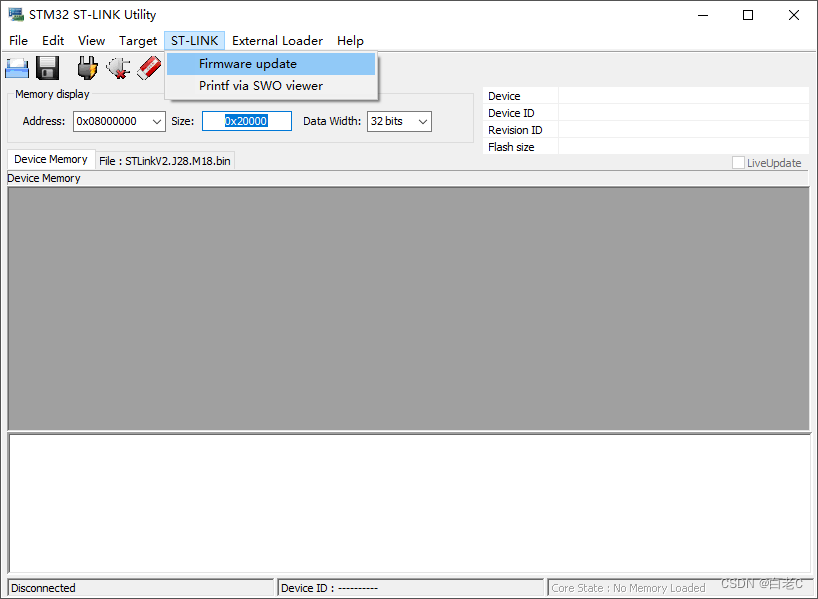Image resolution: width=818 pixels, height=599 pixels.
Task: Open a binary file using the toolbar icon
Action: 16,67
